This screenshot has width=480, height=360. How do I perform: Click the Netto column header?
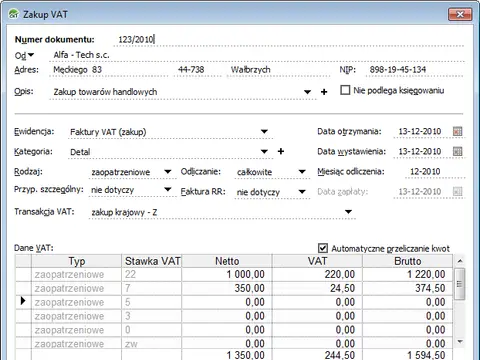(x=227, y=261)
